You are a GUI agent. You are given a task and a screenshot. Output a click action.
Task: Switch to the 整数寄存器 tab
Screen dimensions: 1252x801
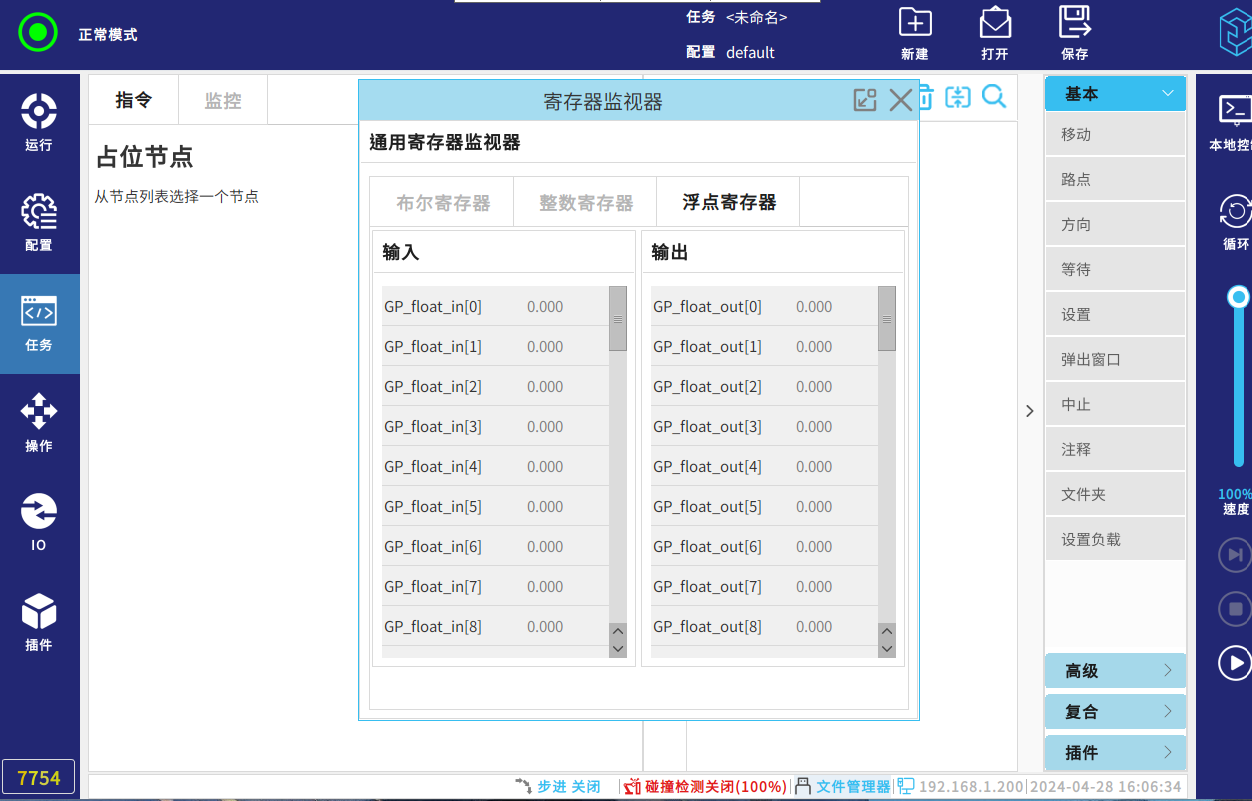586,203
